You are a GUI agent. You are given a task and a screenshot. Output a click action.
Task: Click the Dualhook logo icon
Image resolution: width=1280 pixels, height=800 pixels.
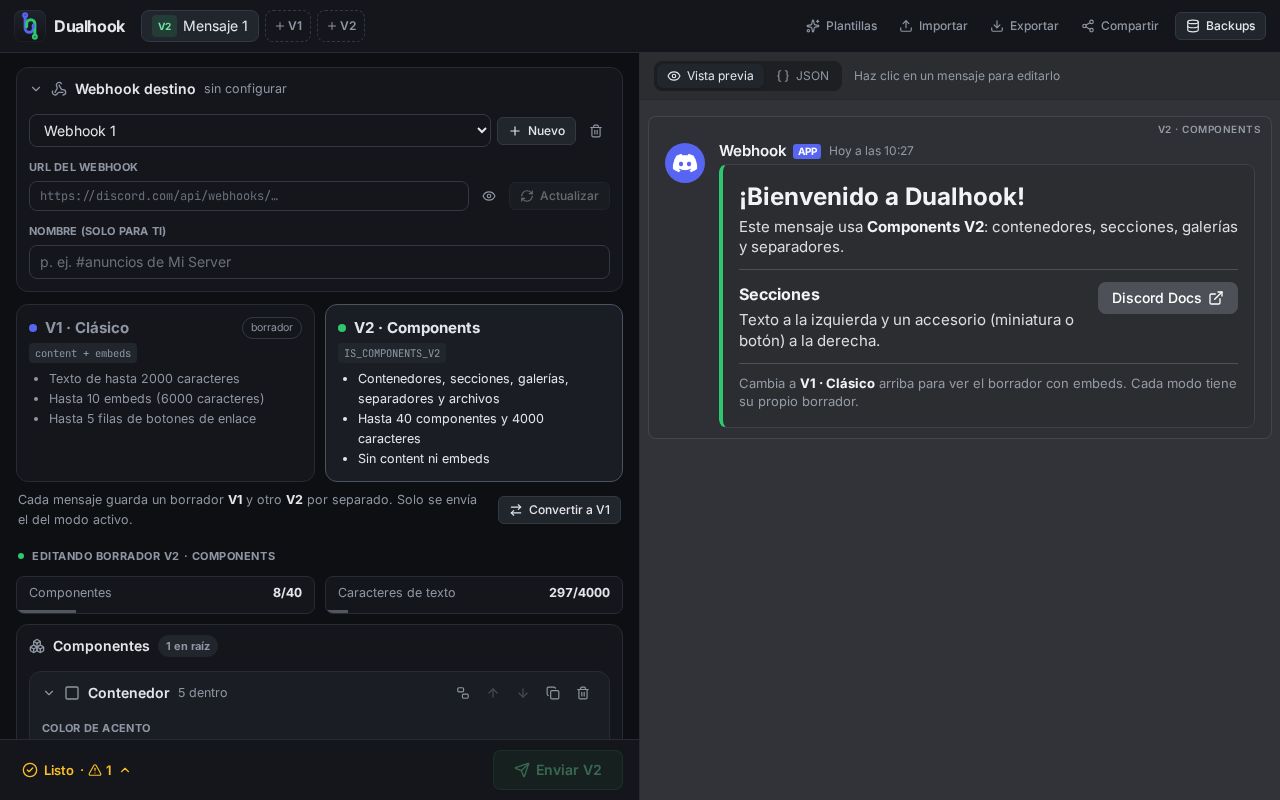[30, 26]
